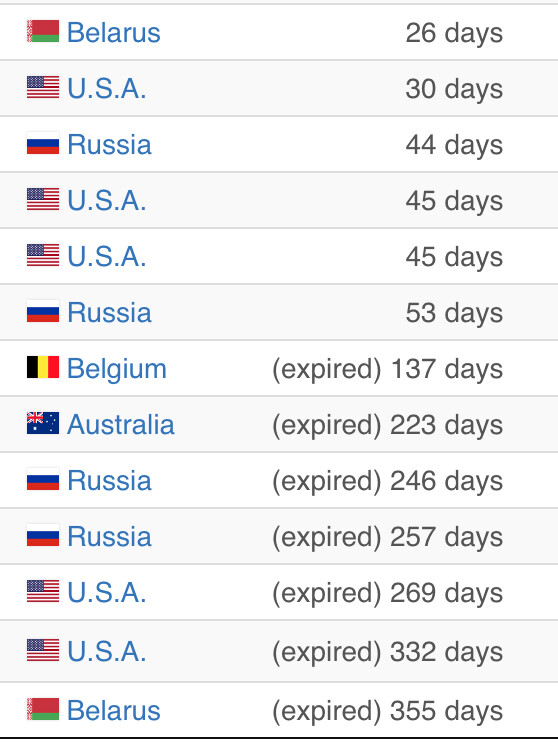Click the Belarus flag in the 26 days row
The width and height of the screenshot is (558, 744).
pyautogui.click(x=43, y=31)
